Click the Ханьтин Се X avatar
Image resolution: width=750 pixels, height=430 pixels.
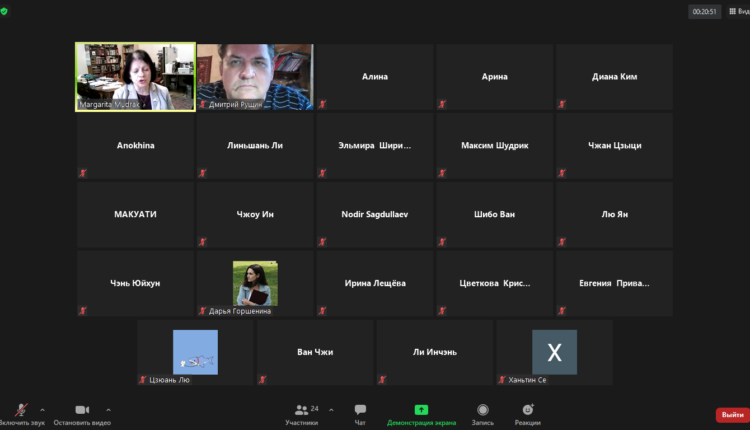pos(554,352)
